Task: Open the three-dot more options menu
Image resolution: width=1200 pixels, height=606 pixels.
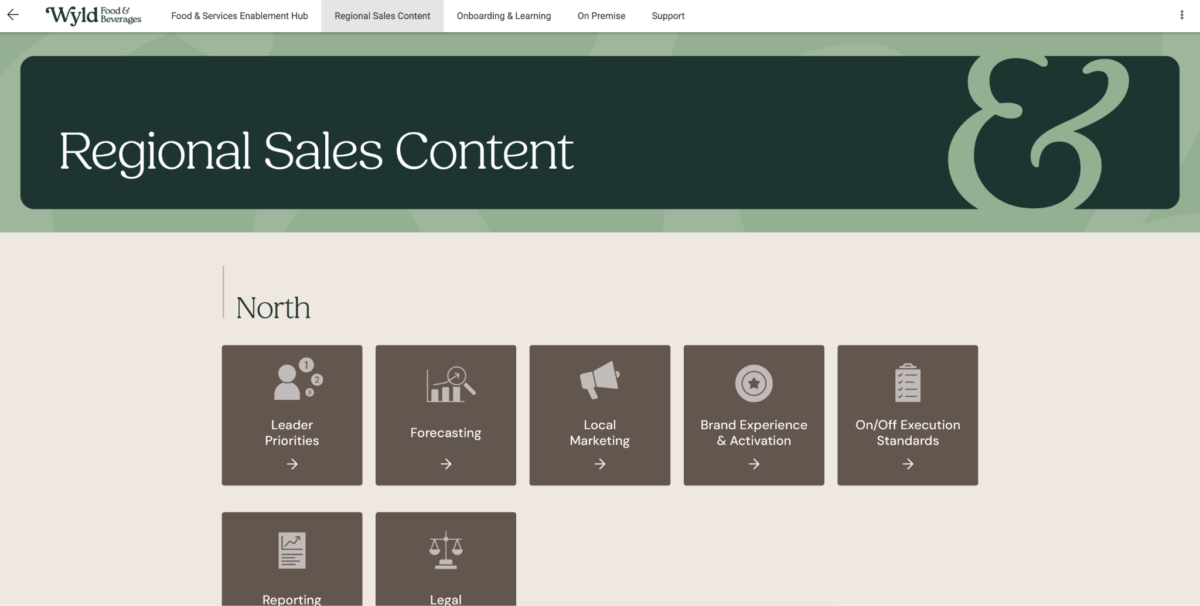Action: 1182,15
